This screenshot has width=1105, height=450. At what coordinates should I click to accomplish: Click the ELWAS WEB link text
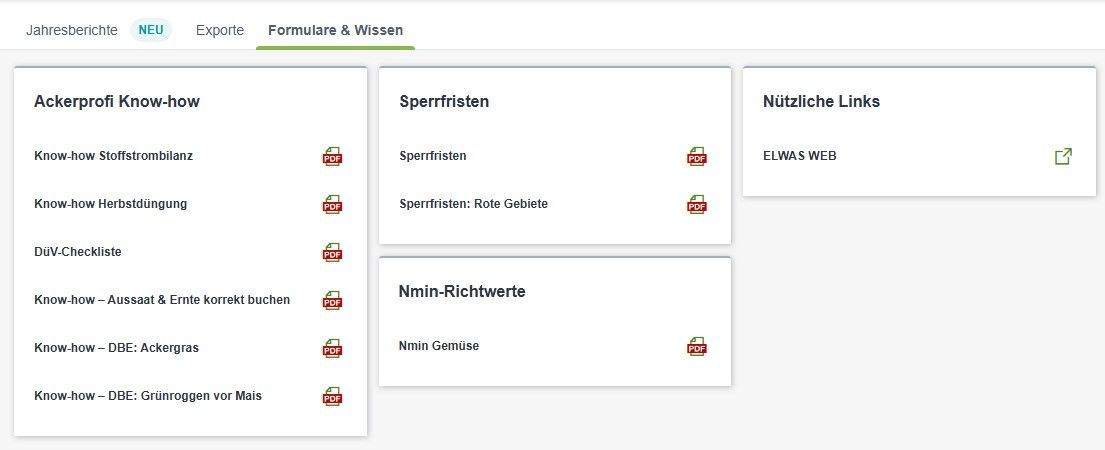tap(800, 156)
